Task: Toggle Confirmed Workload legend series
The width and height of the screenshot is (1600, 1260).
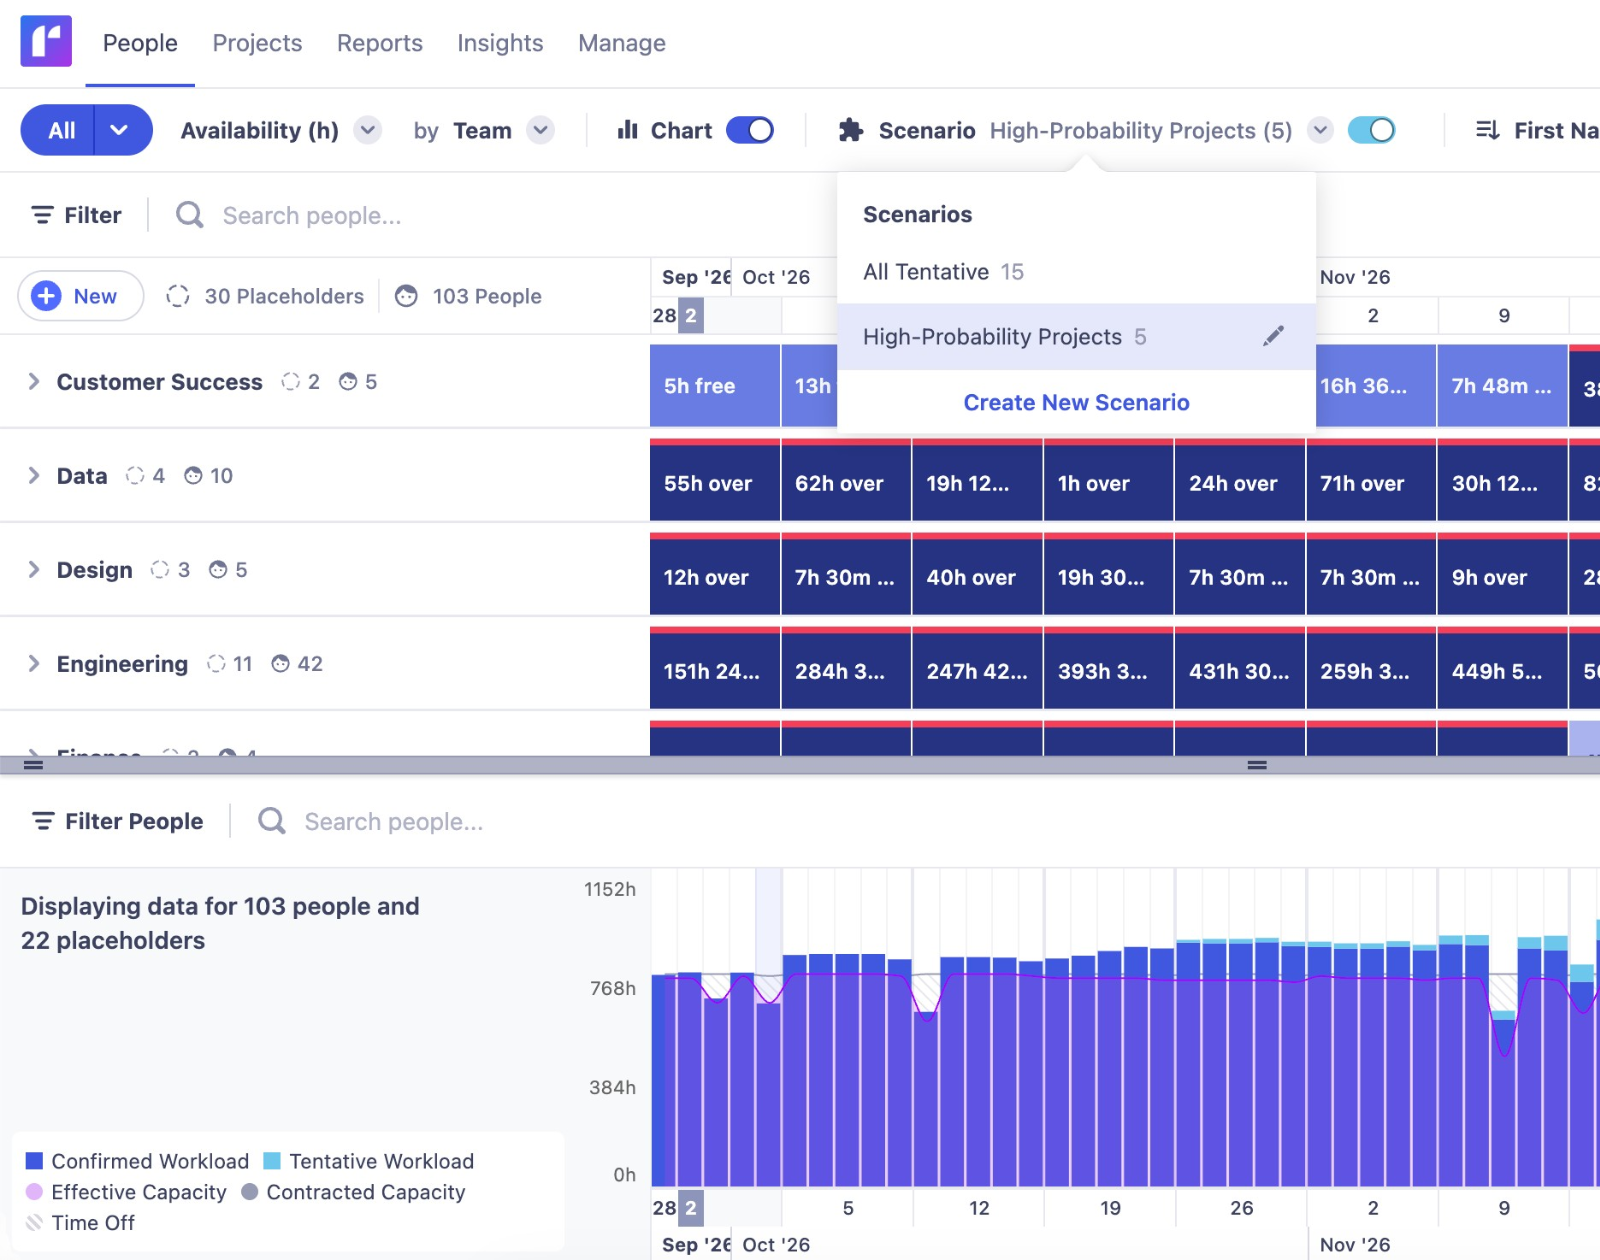Action: [x=137, y=1161]
